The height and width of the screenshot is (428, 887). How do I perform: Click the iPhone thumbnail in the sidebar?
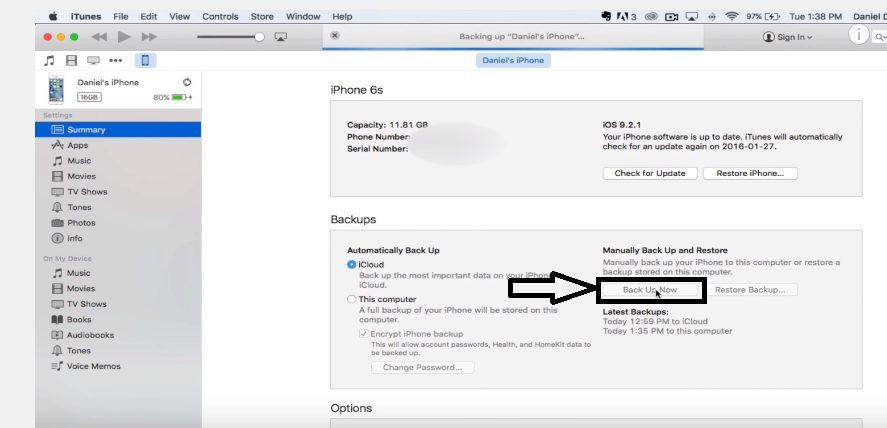click(56, 90)
